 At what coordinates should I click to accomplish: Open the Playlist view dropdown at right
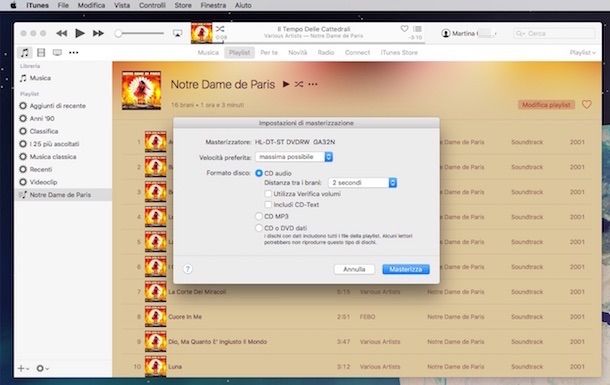[x=582, y=52]
